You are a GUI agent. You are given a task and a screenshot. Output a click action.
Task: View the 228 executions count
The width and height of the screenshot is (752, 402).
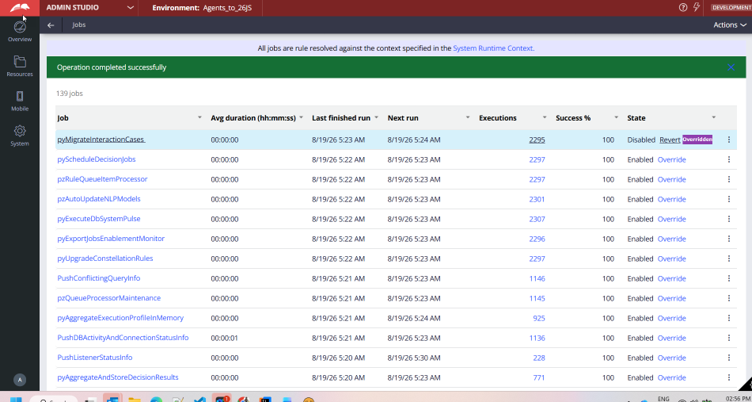(539, 358)
